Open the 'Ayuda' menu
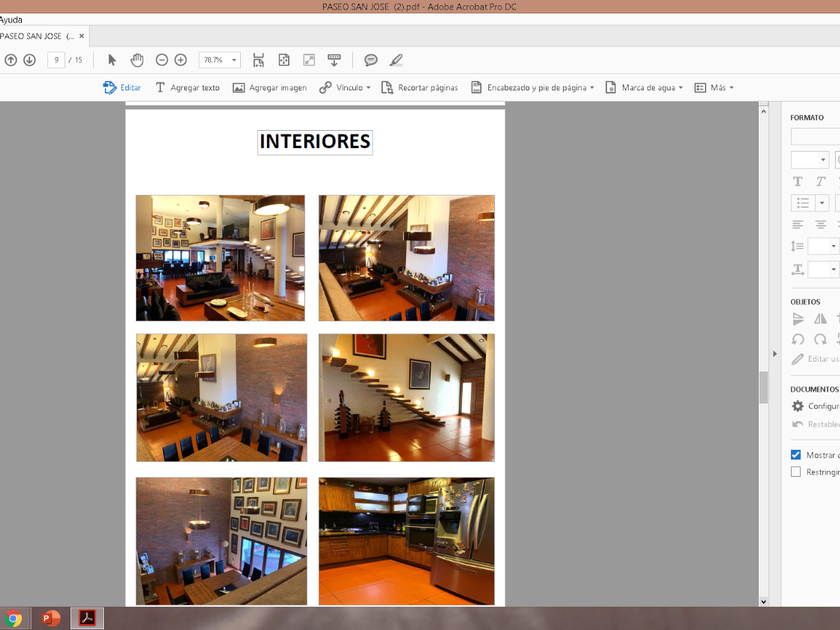 [x=11, y=19]
